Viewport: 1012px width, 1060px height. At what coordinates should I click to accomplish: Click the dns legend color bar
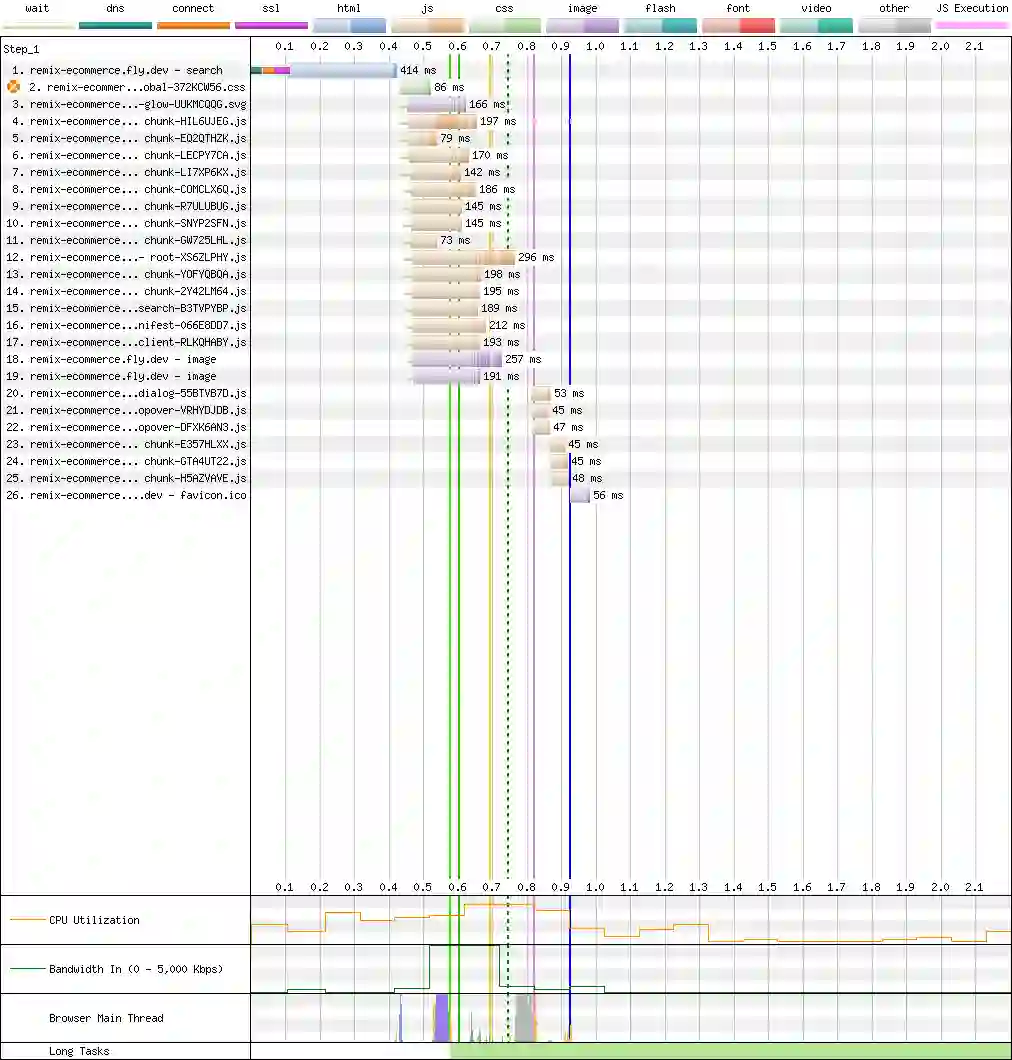[115, 26]
